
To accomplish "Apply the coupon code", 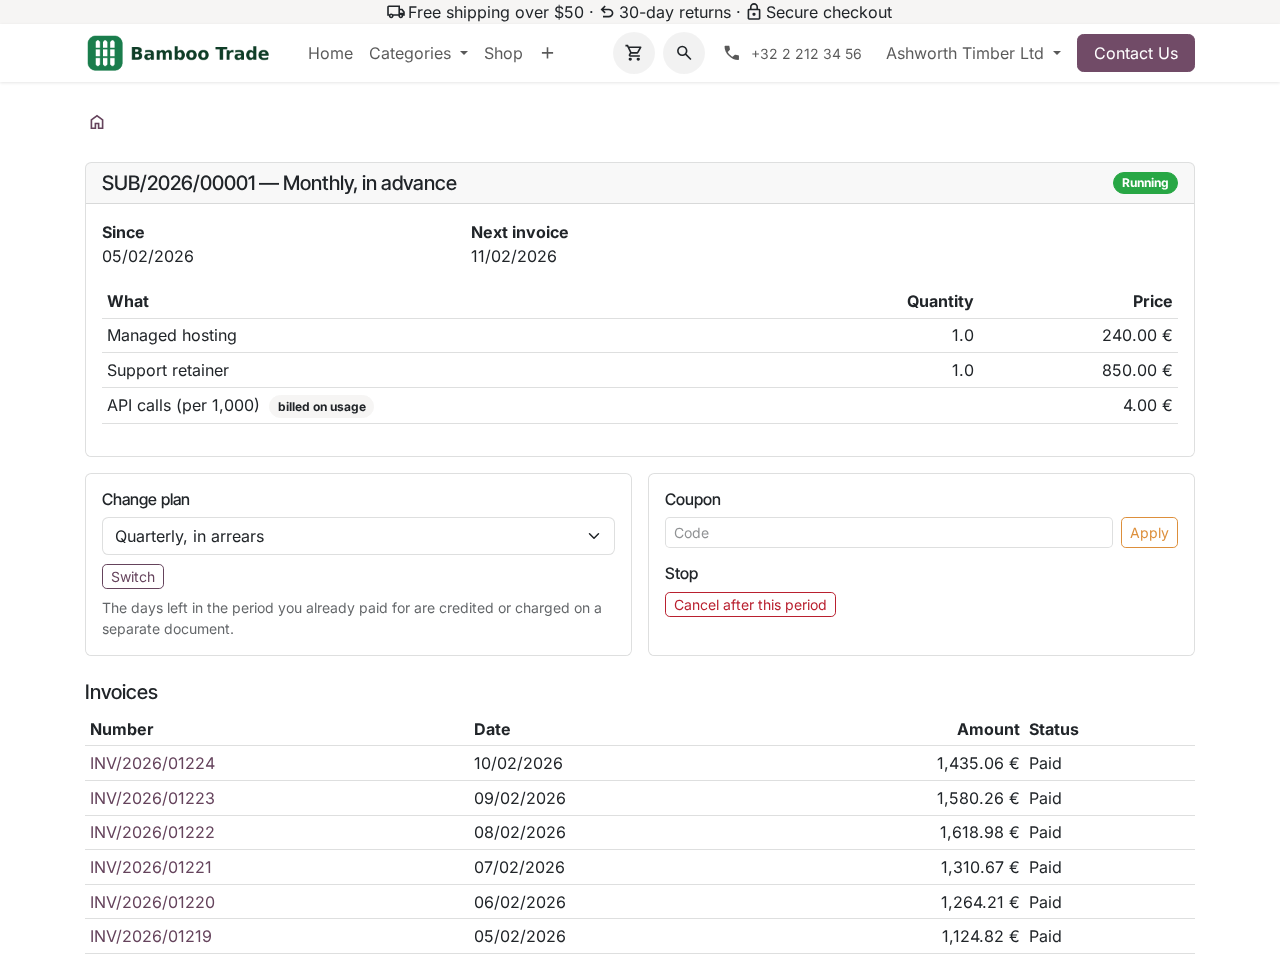I will 1149,533.
